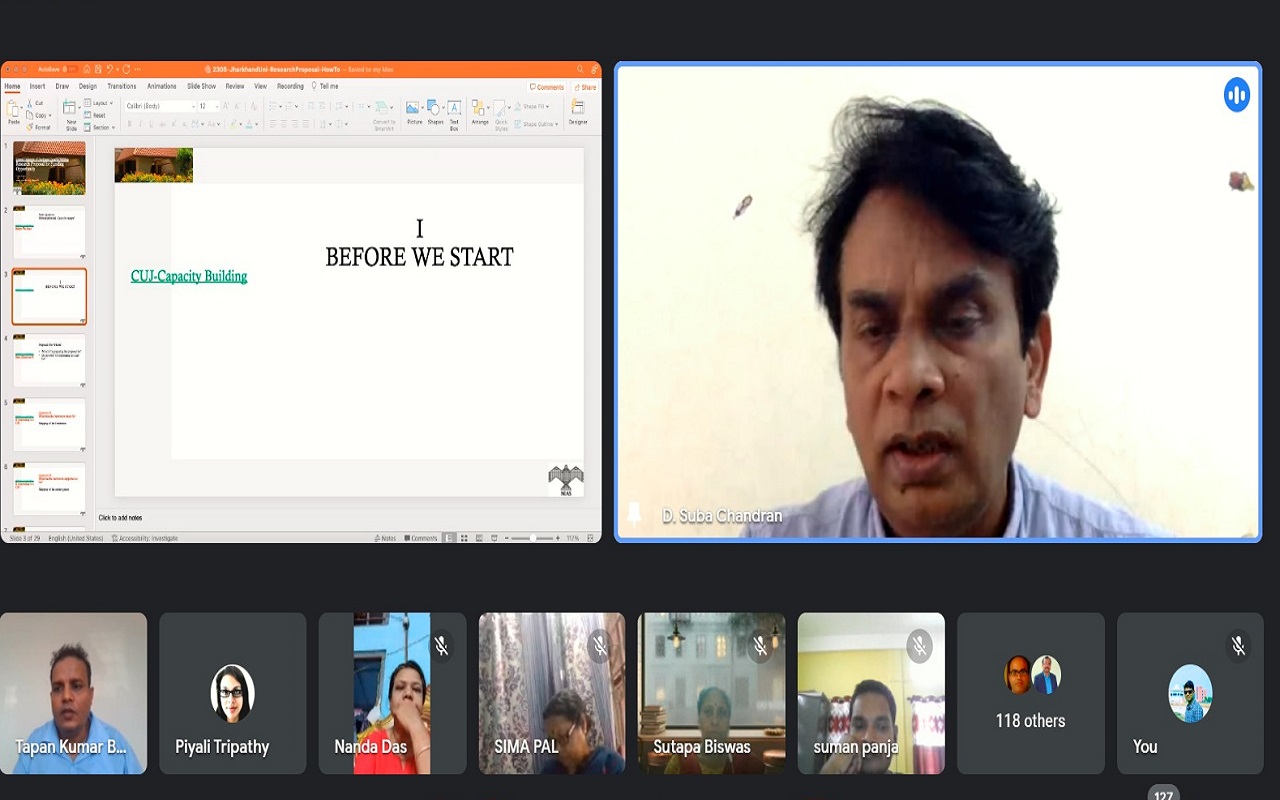Click the Picture icon in the ribbon
1280x800 pixels.
(x=413, y=109)
